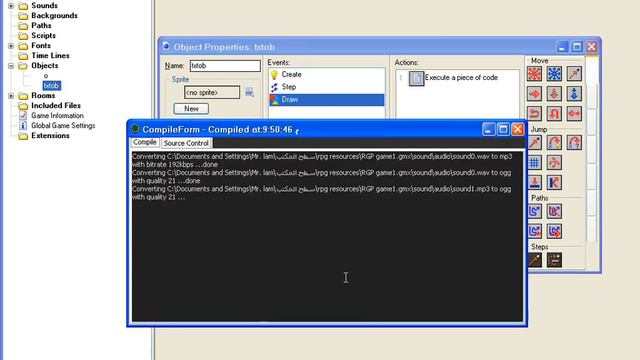640x360 pixels.
Task: Expand the Rooms folder
Action: [x=11, y=96]
